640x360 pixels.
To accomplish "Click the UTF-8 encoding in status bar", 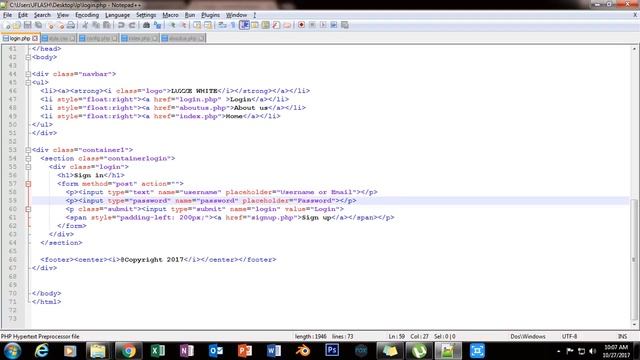I will (569, 336).
